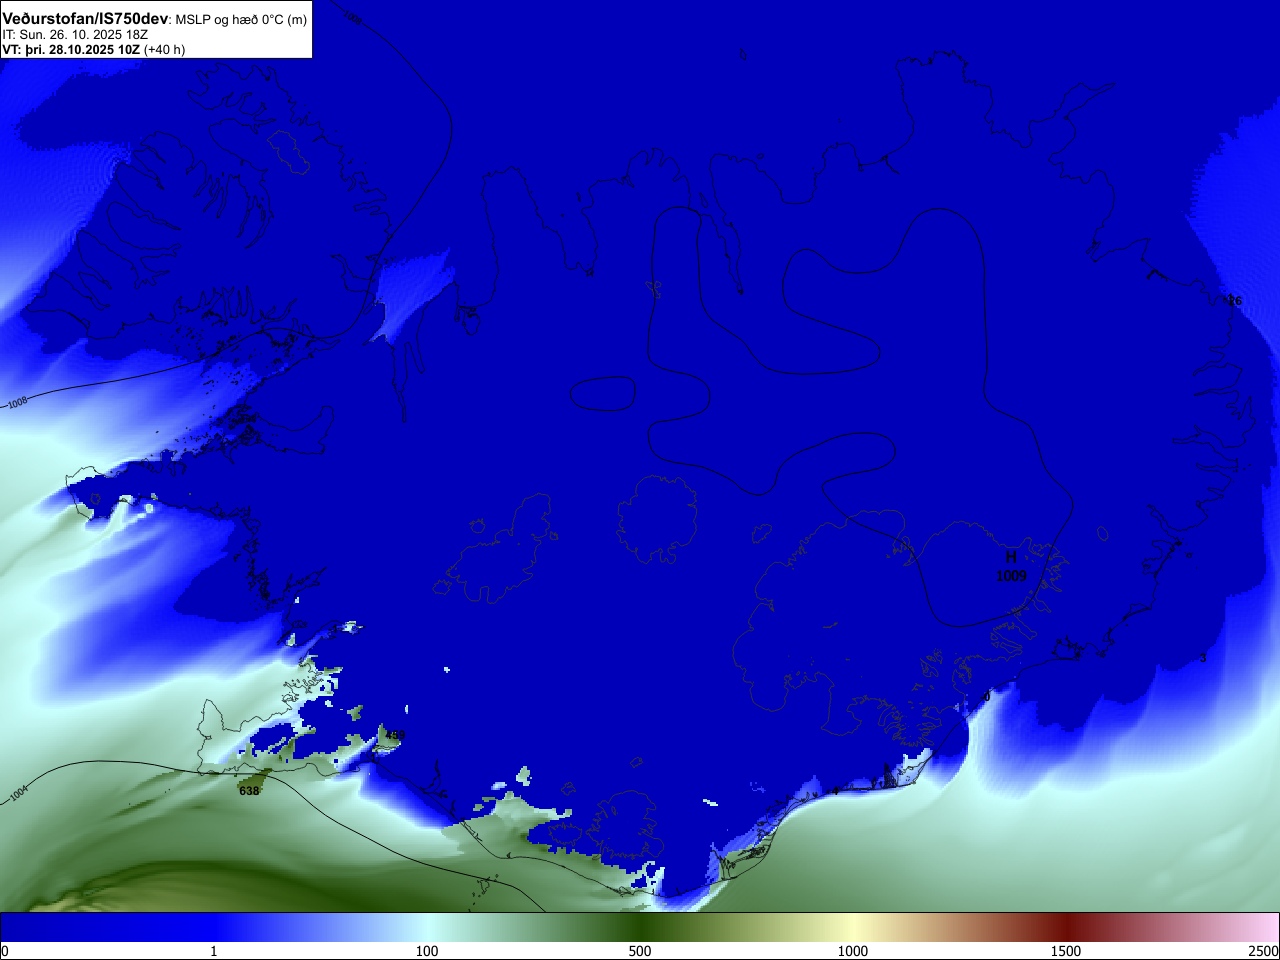The width and height of the screenshot is (1280, 960).
Task: Click the color scale label "500"
Action: [640, 951]
